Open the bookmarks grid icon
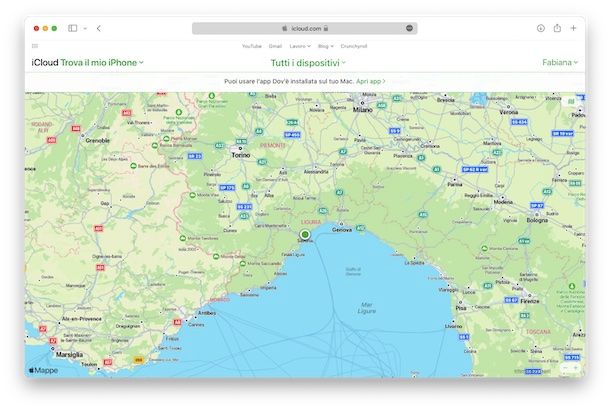Image resolution: width=610 pixels, height=410 pixels. click(x=35, y=46)
